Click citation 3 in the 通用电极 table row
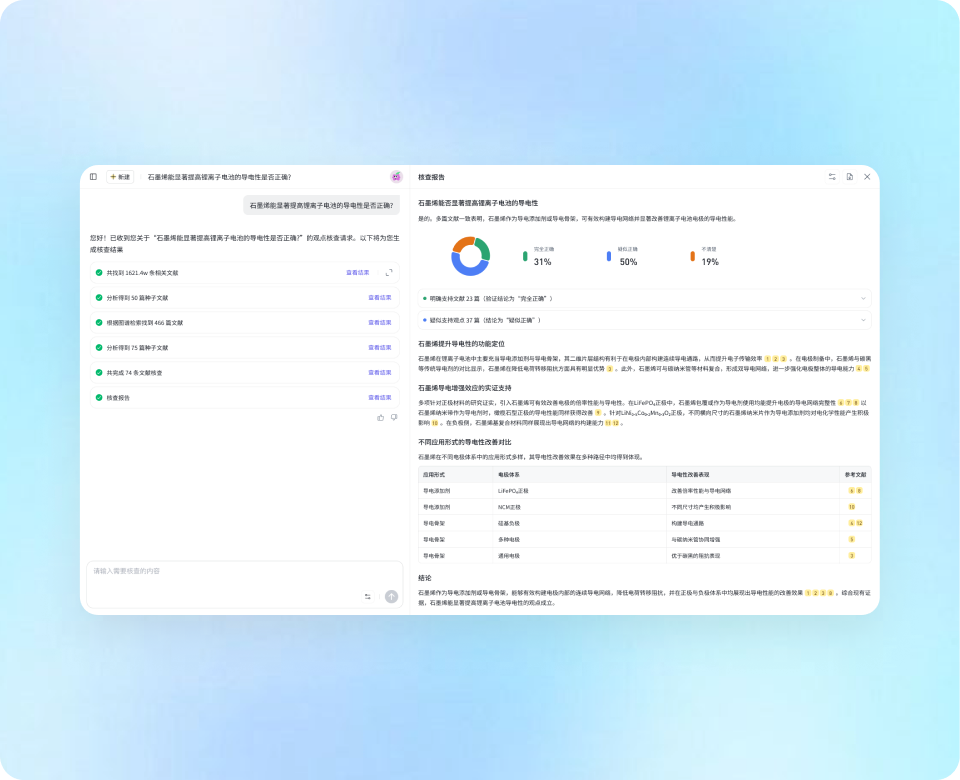This screenshot has height=780, width=960. pos(852,556)
